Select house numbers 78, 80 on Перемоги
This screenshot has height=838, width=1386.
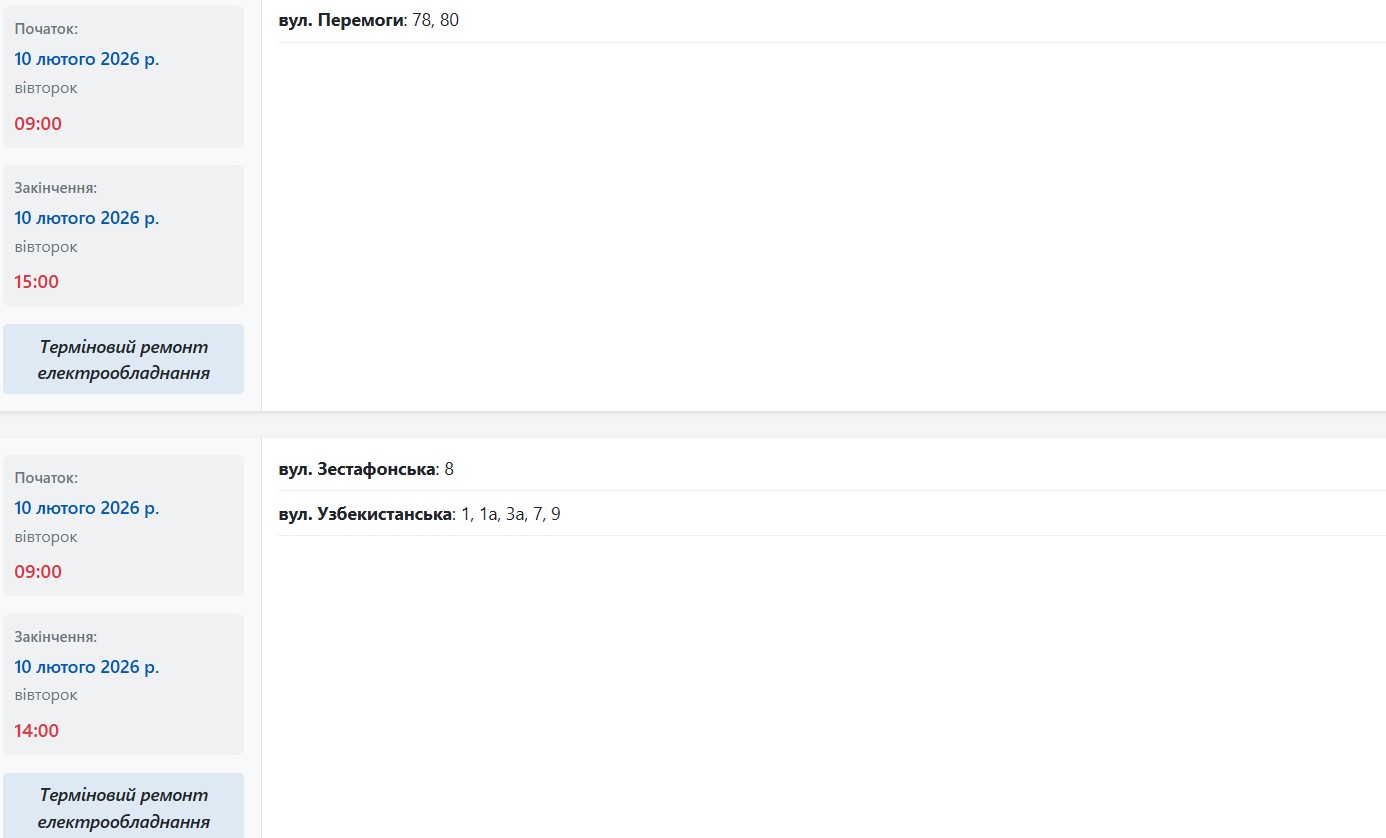pos(435,20)
